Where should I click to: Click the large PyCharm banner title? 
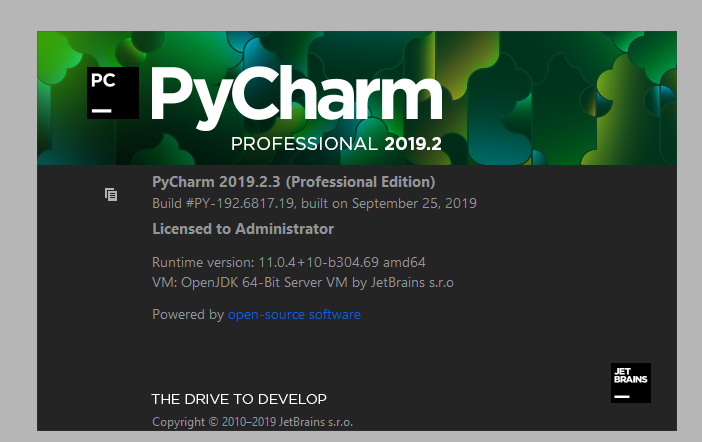pyautogui.click(x=297, y=96)
